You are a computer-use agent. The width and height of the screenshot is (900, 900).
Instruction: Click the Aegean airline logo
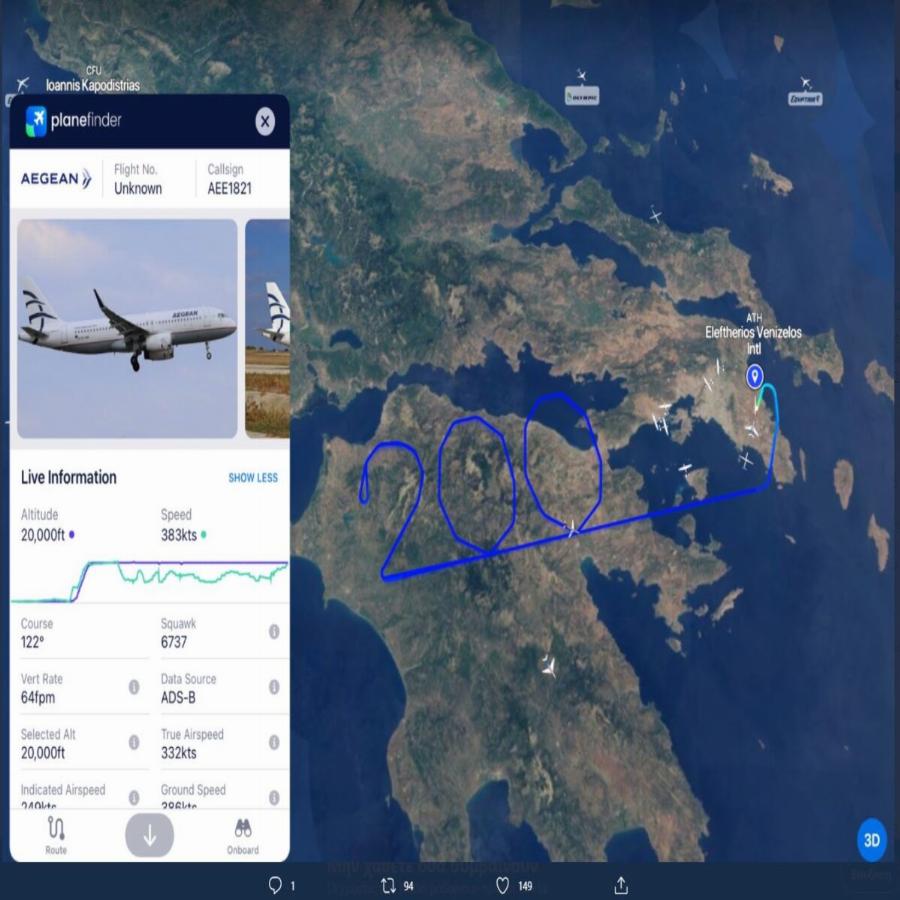[56, 179]
